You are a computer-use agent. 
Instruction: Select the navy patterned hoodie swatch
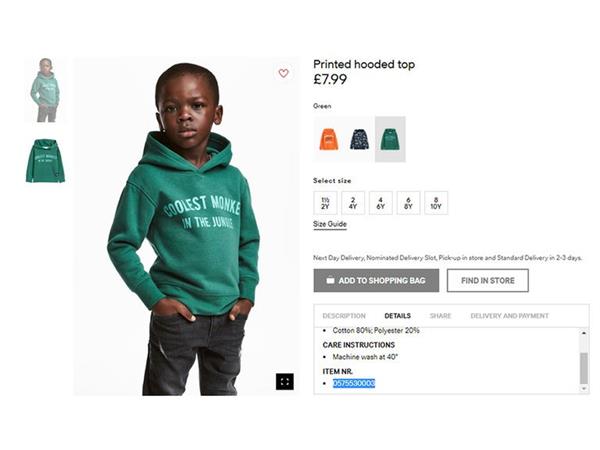tap(359, 139)
